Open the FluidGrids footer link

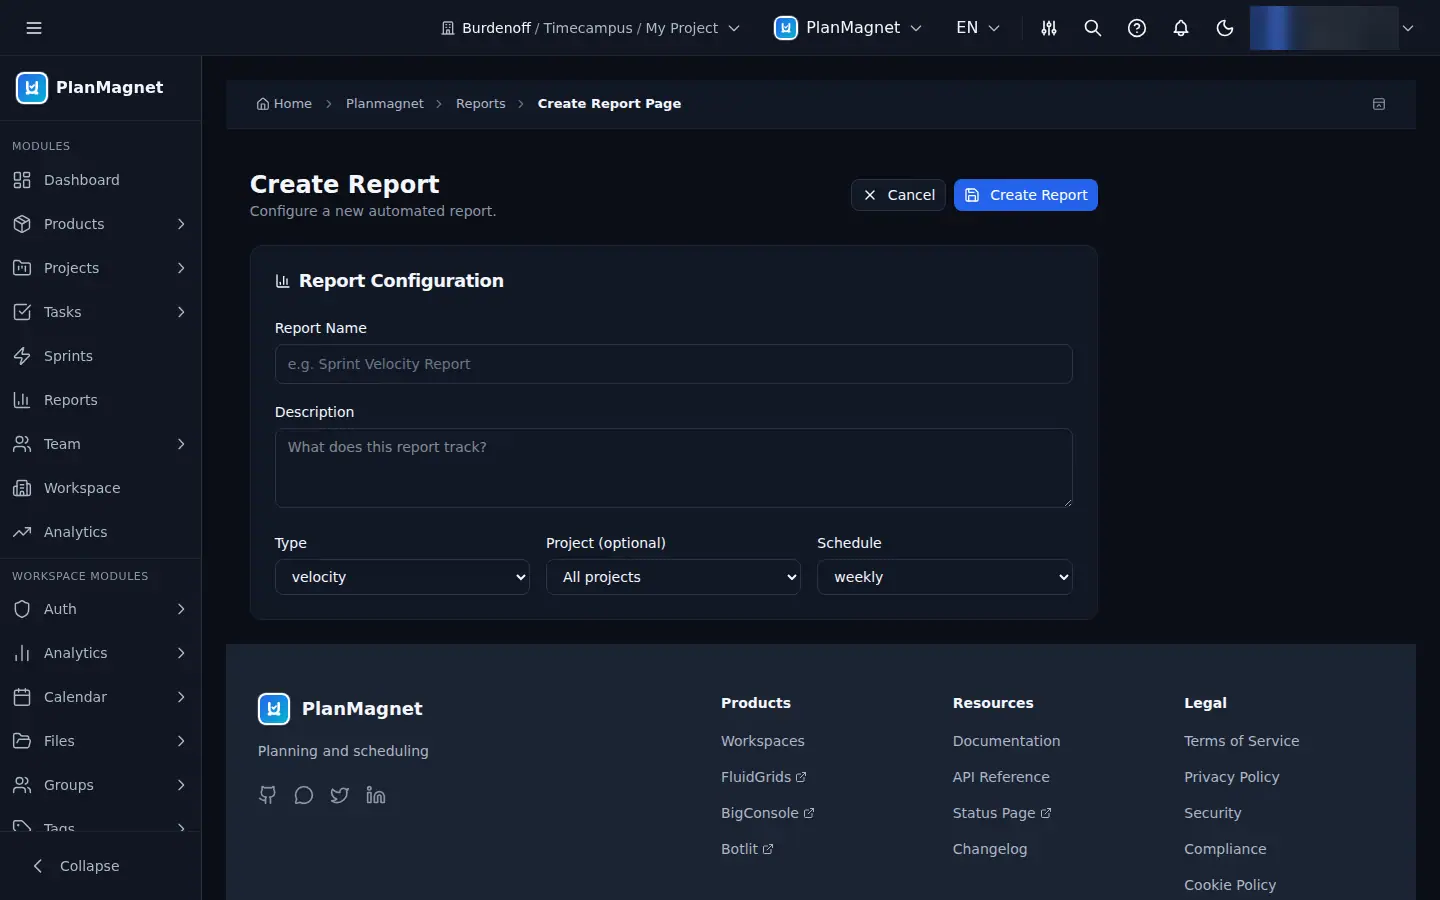coord(764,777)
